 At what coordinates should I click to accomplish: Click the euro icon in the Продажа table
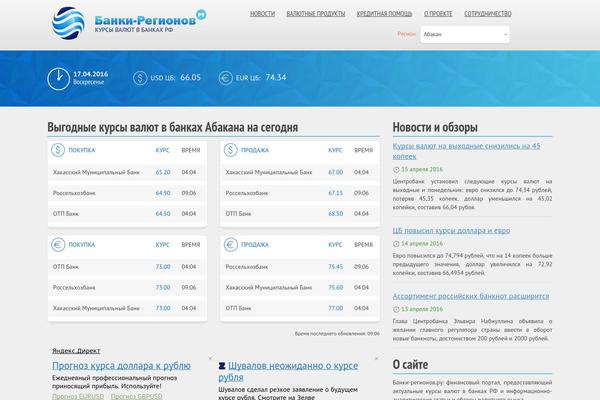pyautogui.click(x=231, y=244)
